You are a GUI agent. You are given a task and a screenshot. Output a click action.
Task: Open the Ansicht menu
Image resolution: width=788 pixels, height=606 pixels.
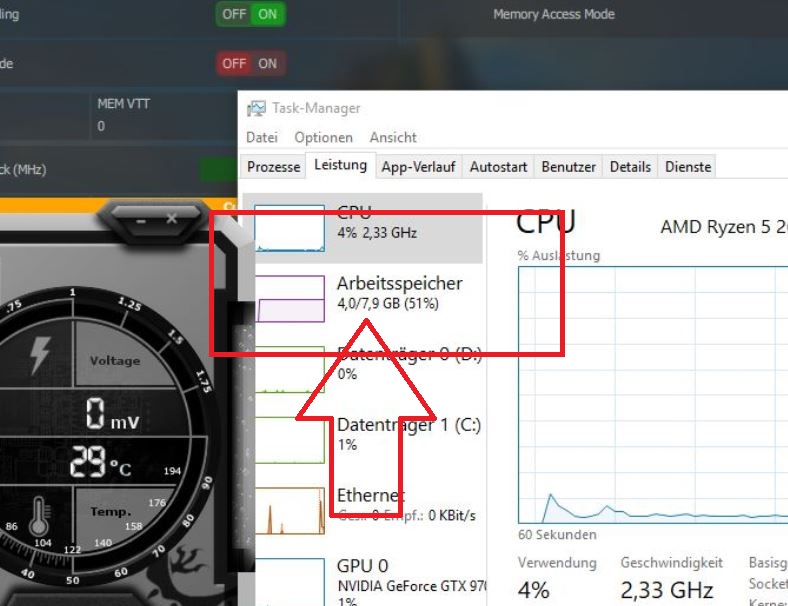pyautogui.click(x=393, y=137)
